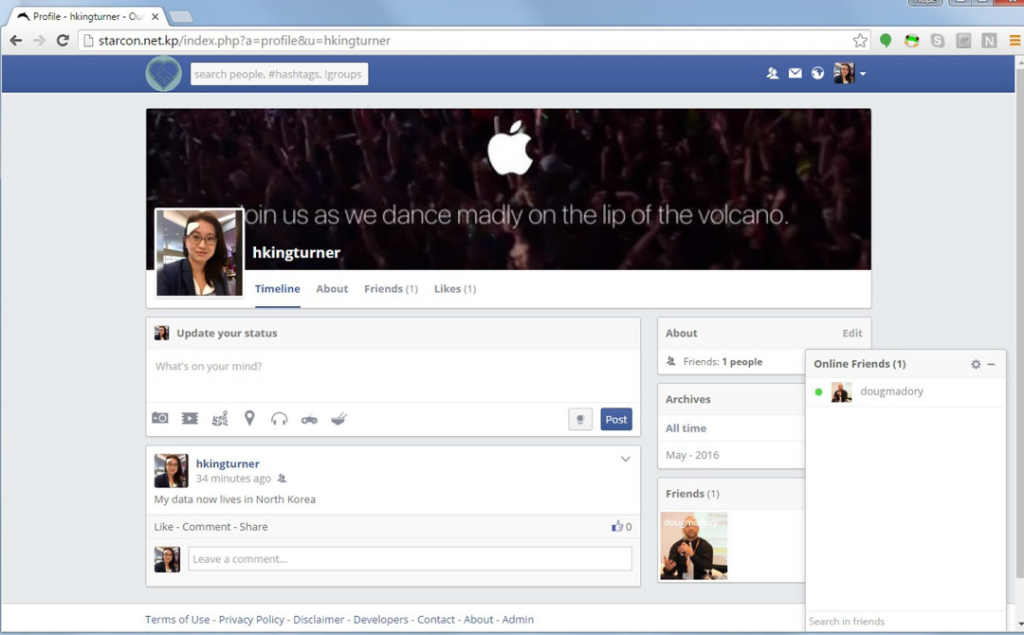Go back to the previous page
The image size is (1024, 635).
tap(16, 41)
